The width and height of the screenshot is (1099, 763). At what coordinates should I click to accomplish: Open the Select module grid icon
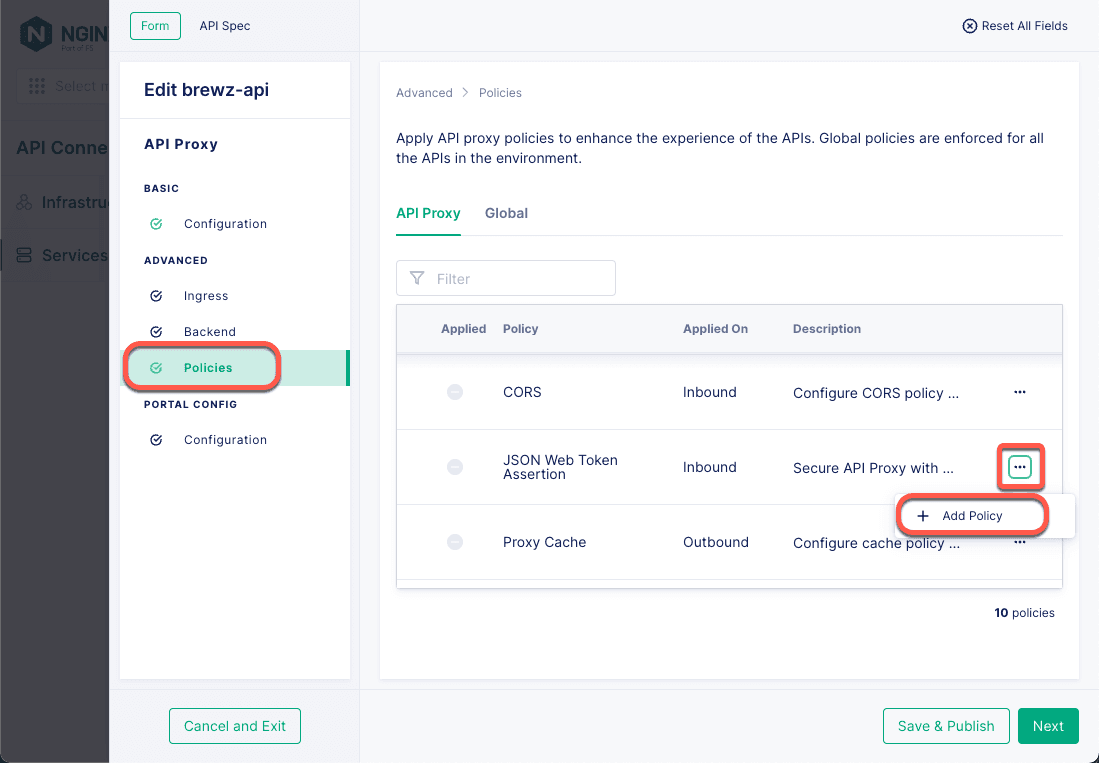click(37, 86)
